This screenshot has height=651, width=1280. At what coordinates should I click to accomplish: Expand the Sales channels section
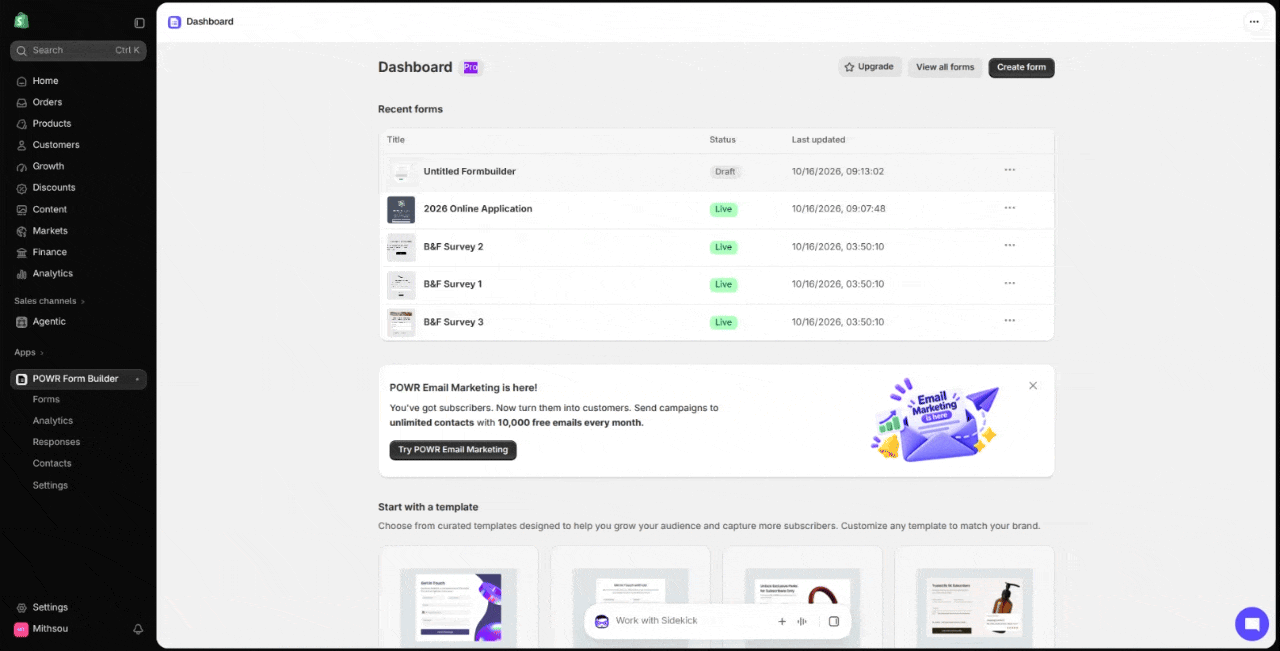[x=50, y=301]
